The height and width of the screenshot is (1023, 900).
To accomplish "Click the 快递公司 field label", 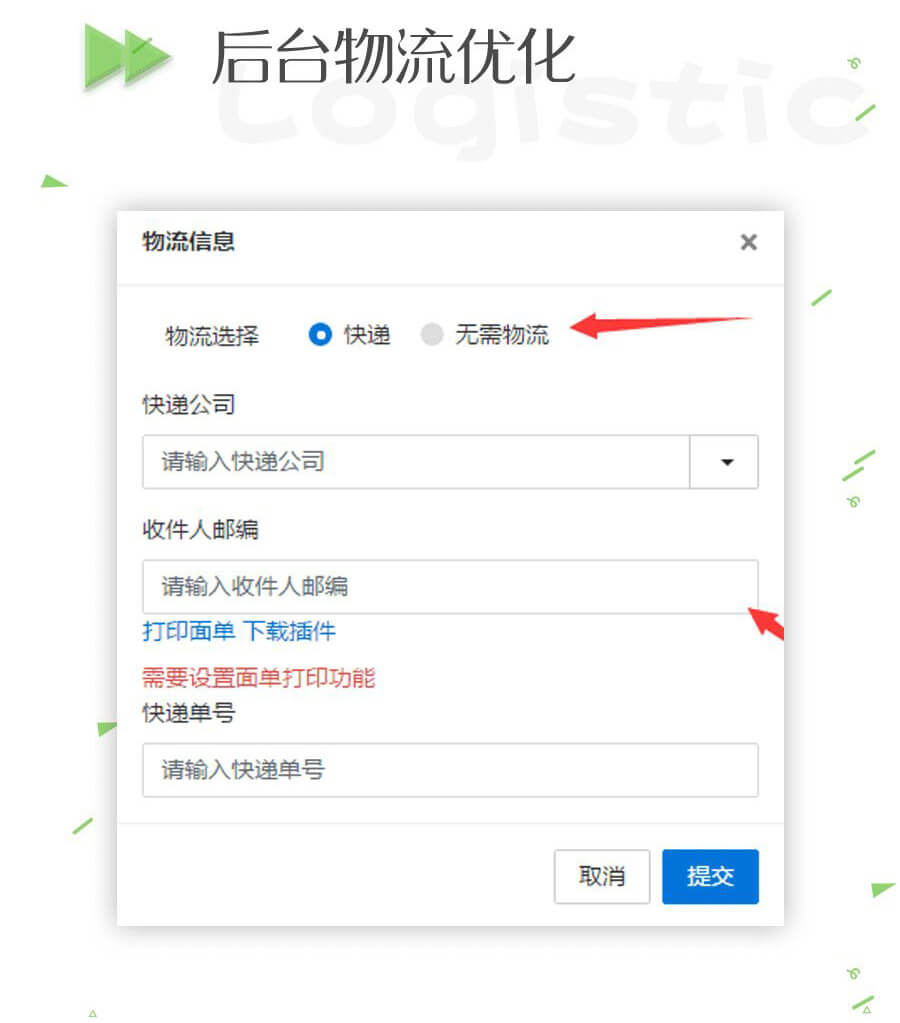I will [x=189, y=405].
